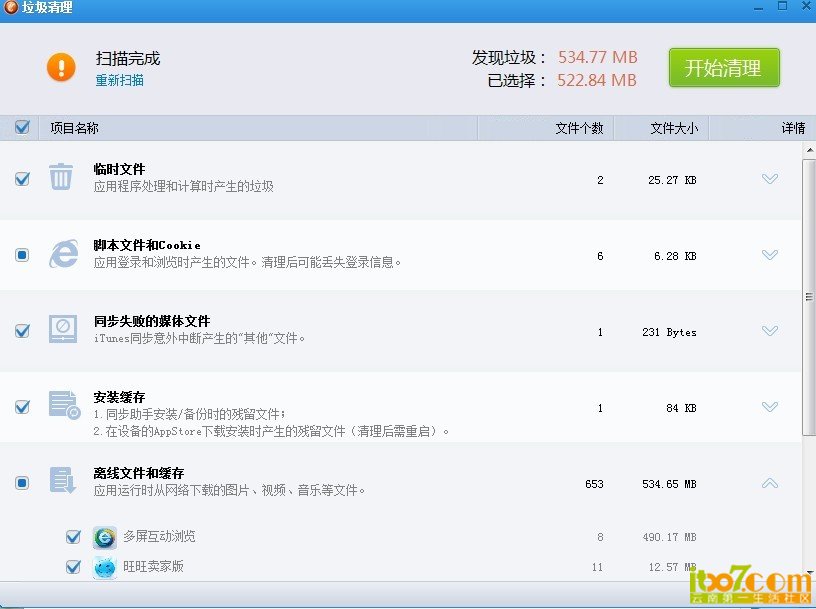Select the 安装缓存 row title
Screen dimensions: 816x609
click(x=119, y=397)
